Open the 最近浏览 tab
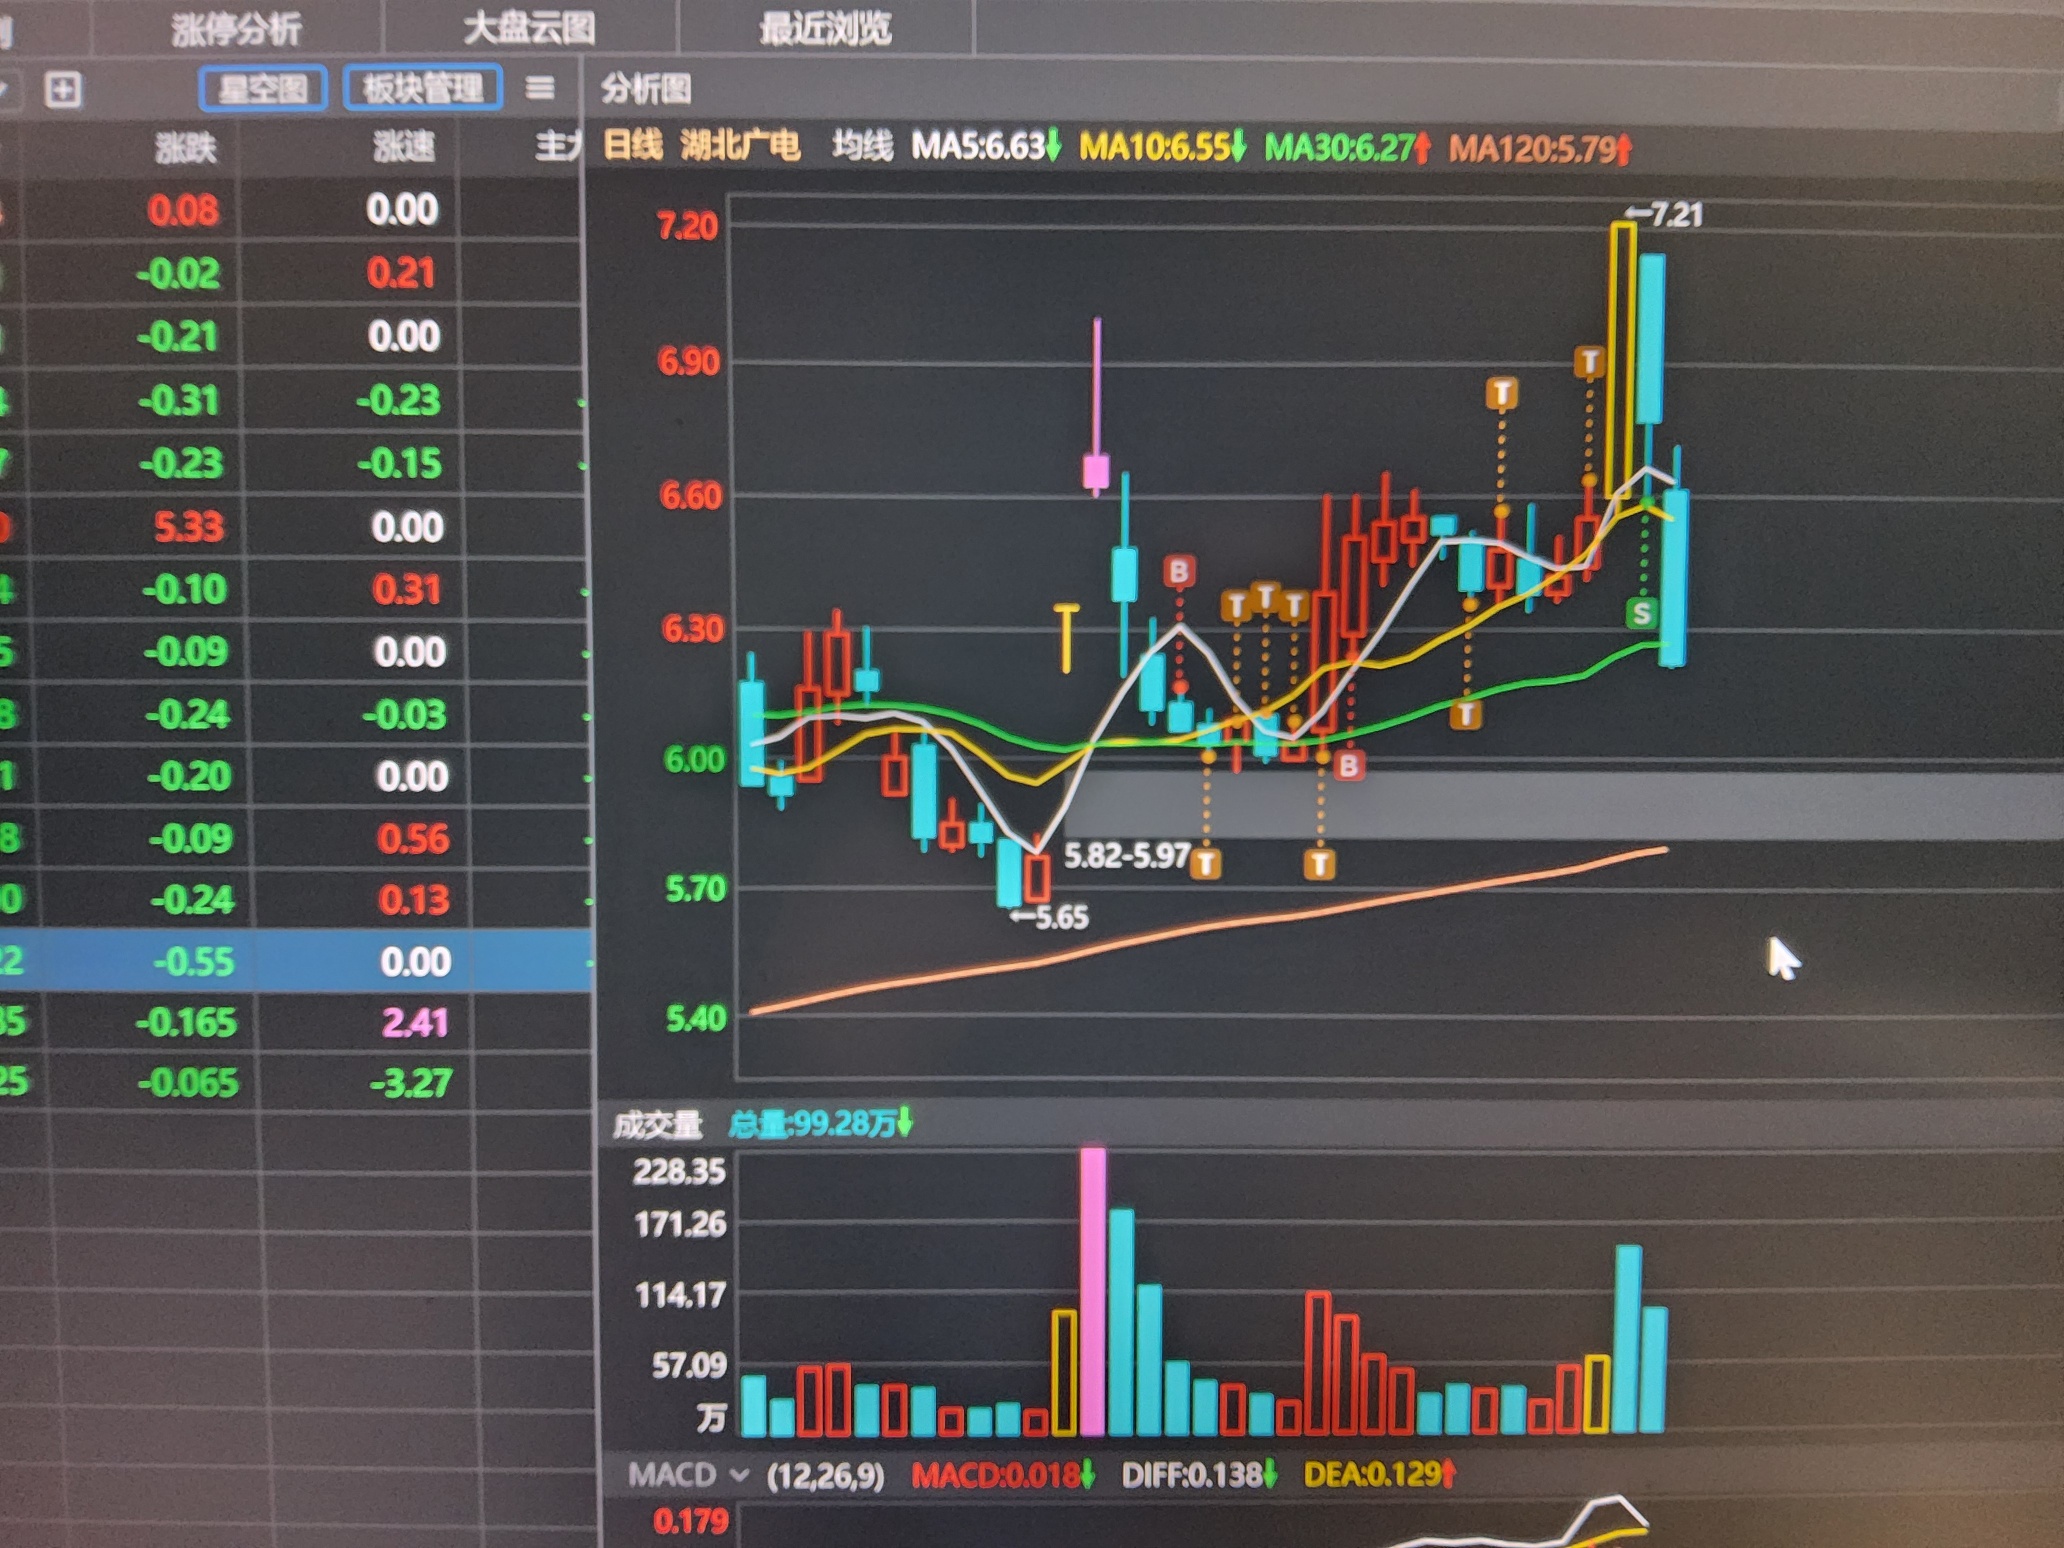 coord(825,29)
